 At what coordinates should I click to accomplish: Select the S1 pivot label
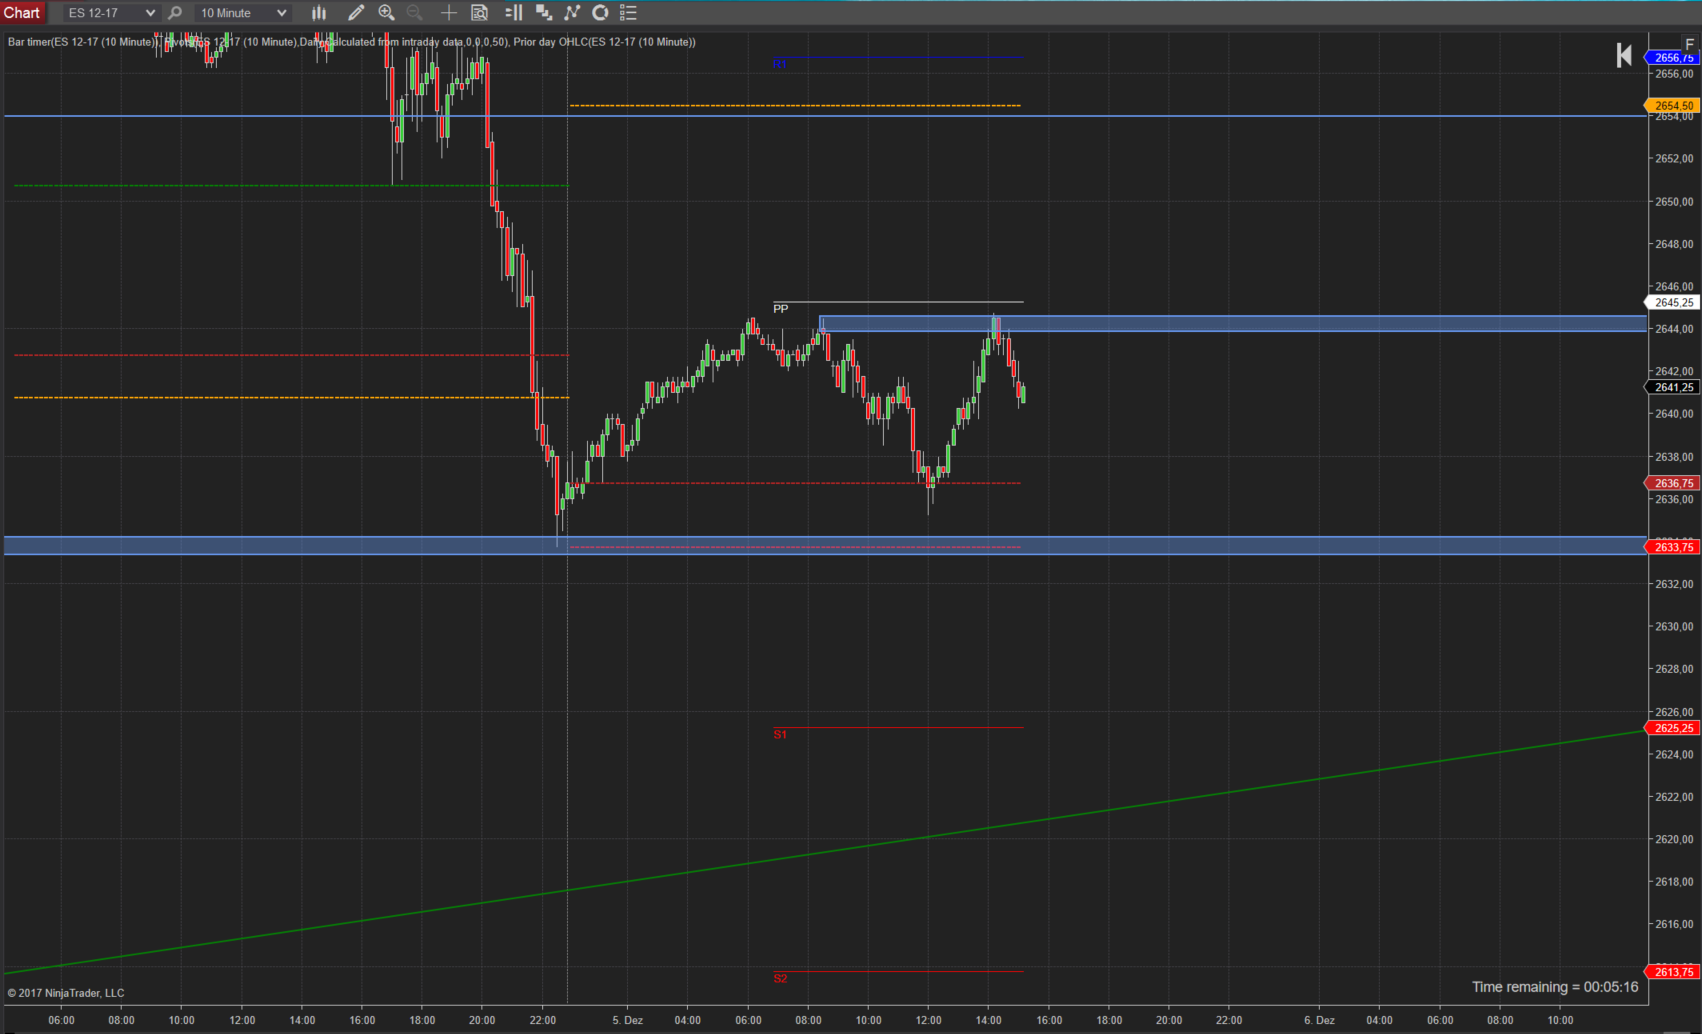click(780, 734)
